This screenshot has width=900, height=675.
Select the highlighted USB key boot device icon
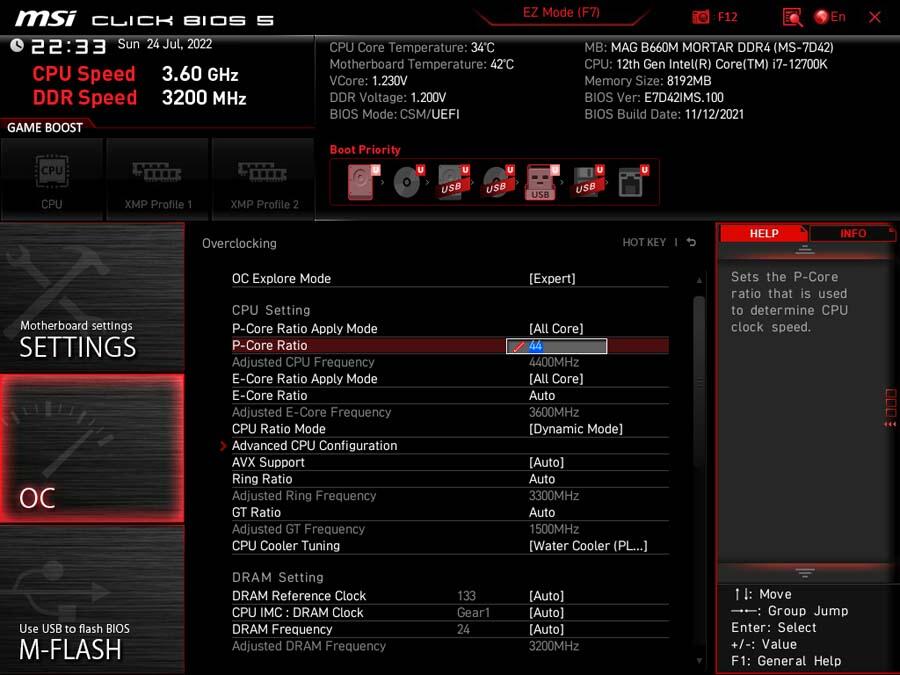point(541,182)
